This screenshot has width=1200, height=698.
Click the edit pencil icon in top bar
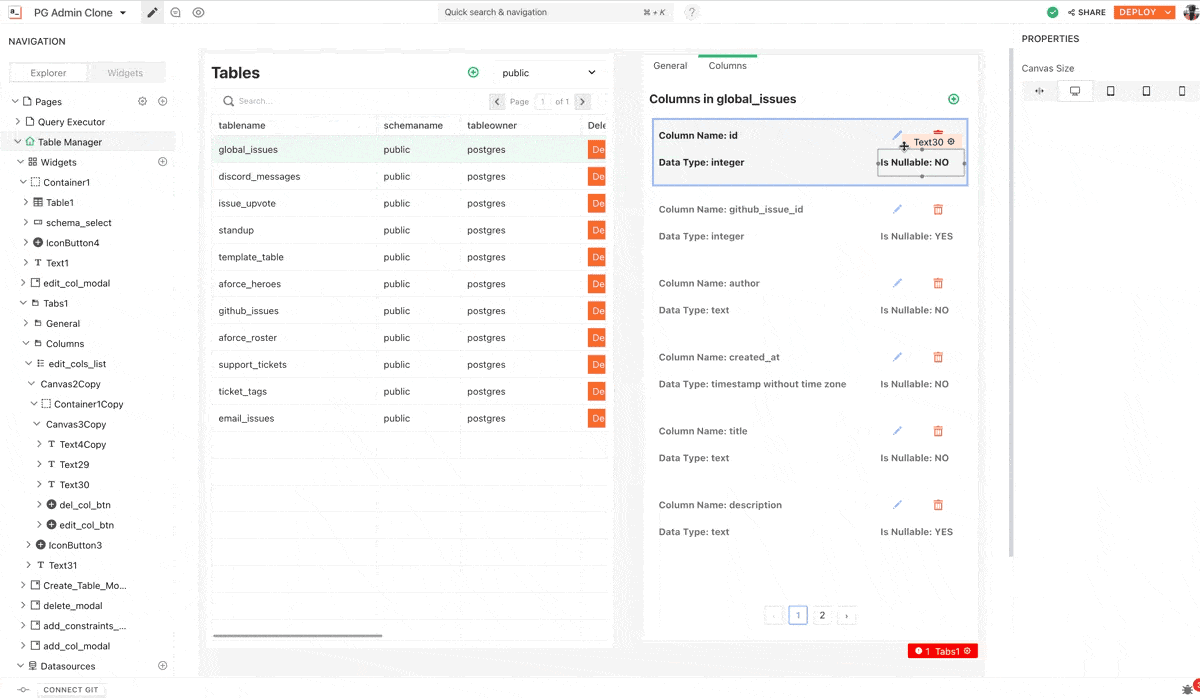pyautogui.click(x=152, y=13)
